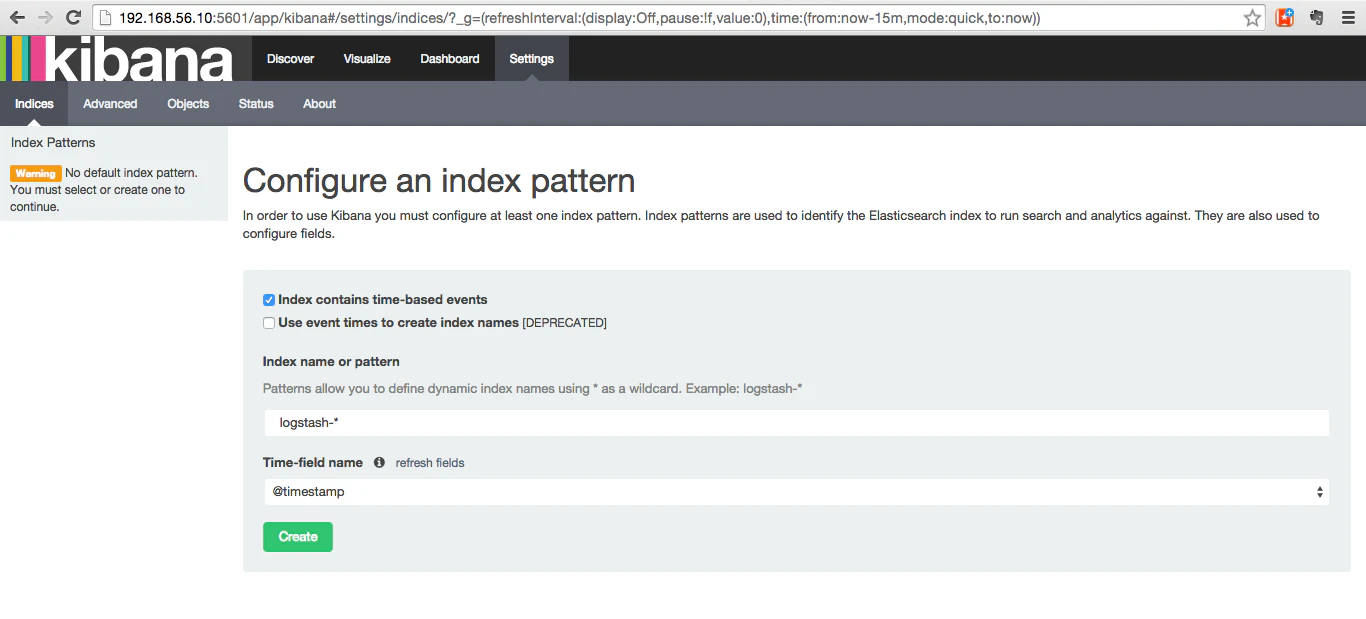Bookmark this page with the star icon
Screen dimensions: 1366x619
point(1252,18)
